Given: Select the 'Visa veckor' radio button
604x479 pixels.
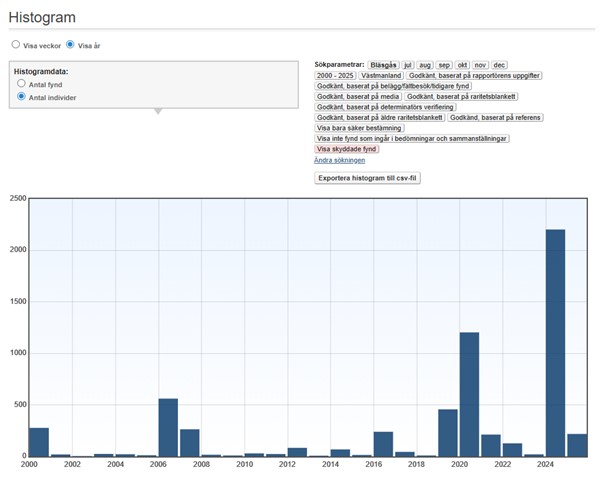Looking at the screenshot, I should pos(15,45).
